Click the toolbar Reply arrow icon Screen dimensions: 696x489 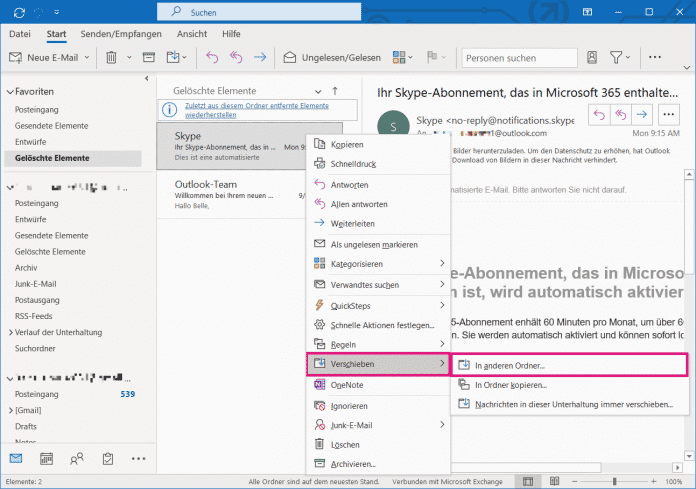(212, 57)
